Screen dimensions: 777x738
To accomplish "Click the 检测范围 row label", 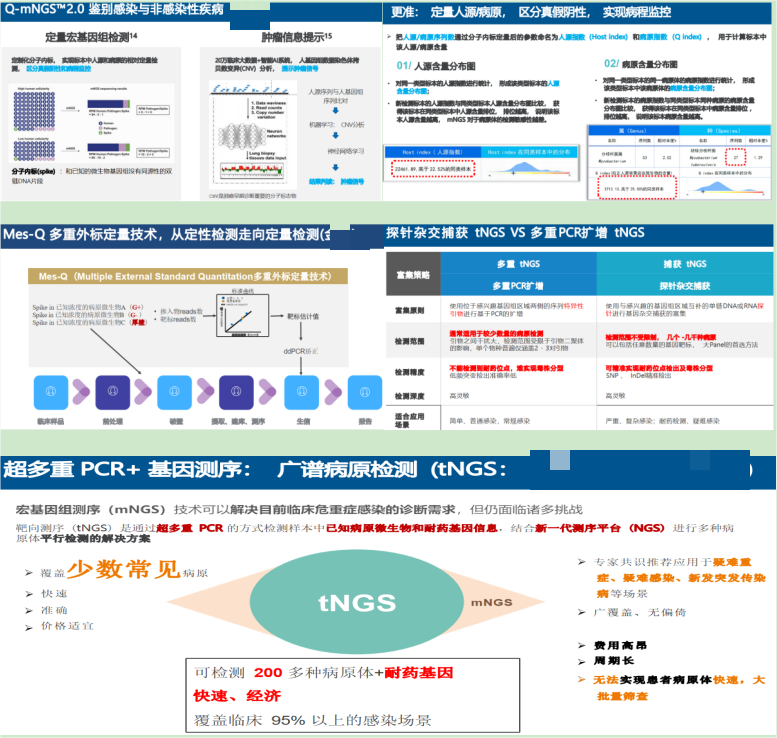I will click(409, 341).
